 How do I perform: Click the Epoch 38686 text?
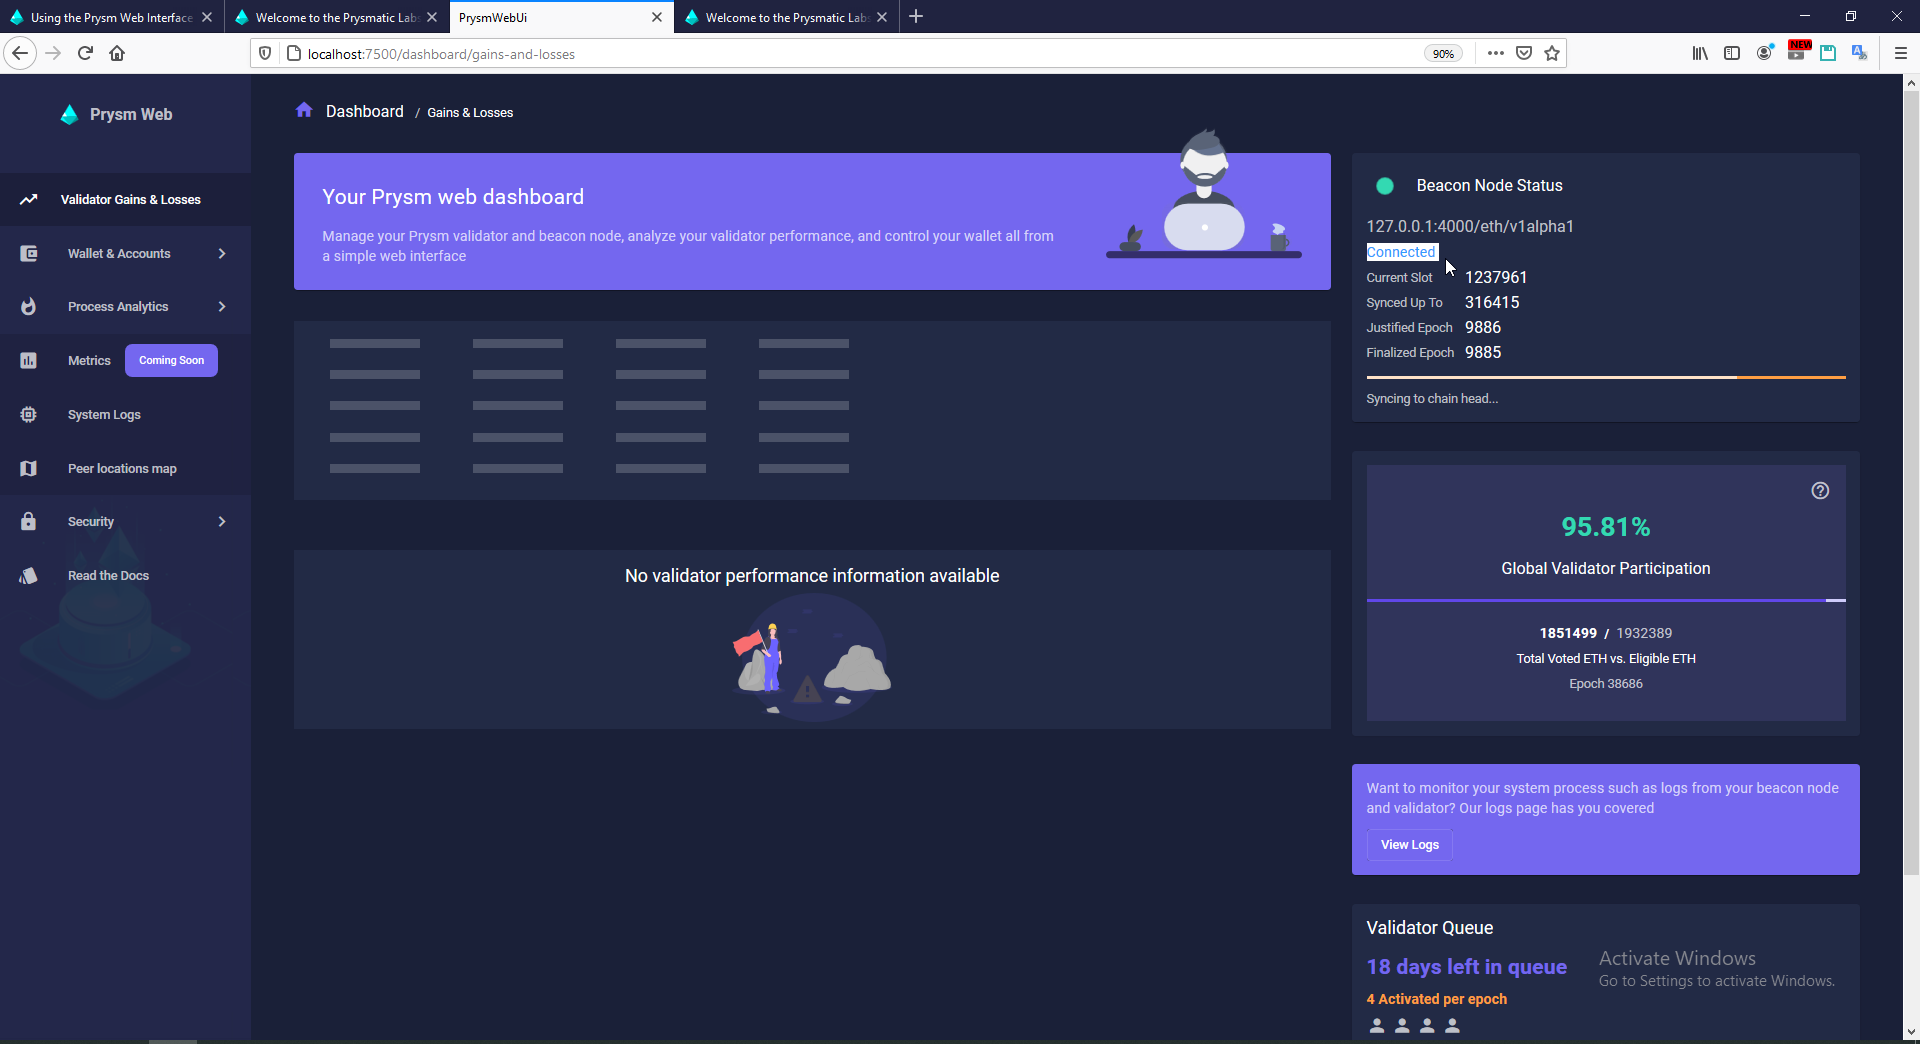(x=1606, y=684)
